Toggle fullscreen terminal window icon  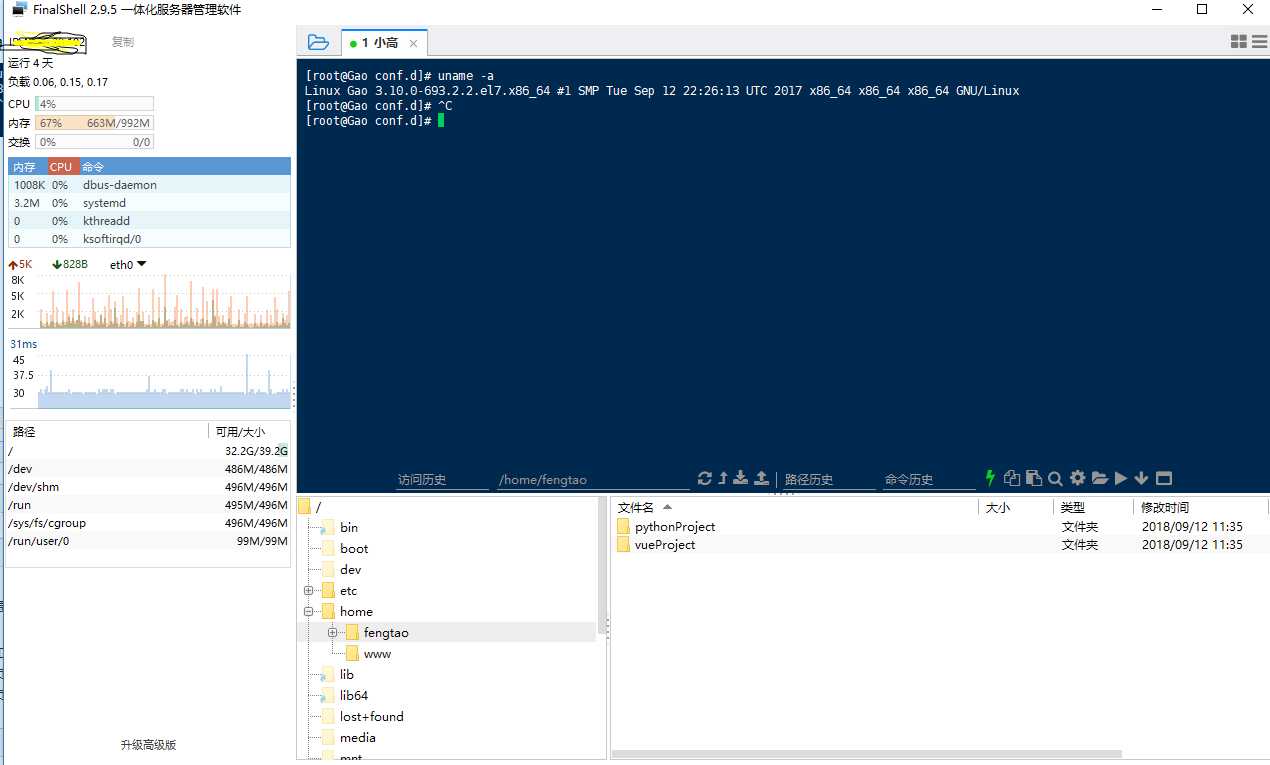(x=1164, y=478)
